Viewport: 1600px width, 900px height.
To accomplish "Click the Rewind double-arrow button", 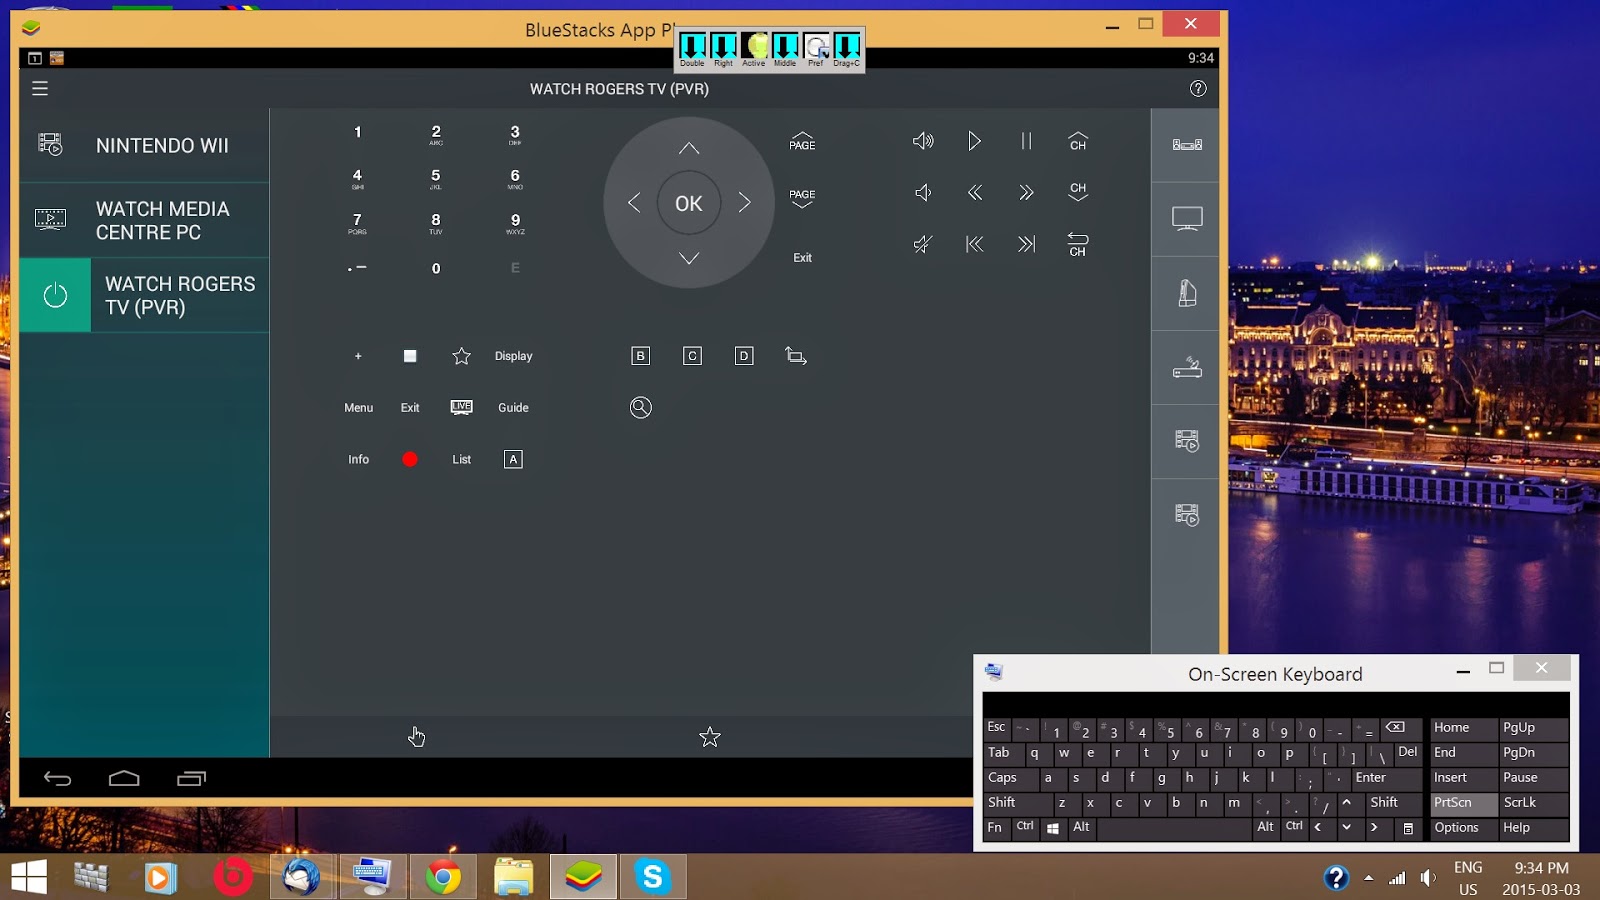I will (975, 193).
